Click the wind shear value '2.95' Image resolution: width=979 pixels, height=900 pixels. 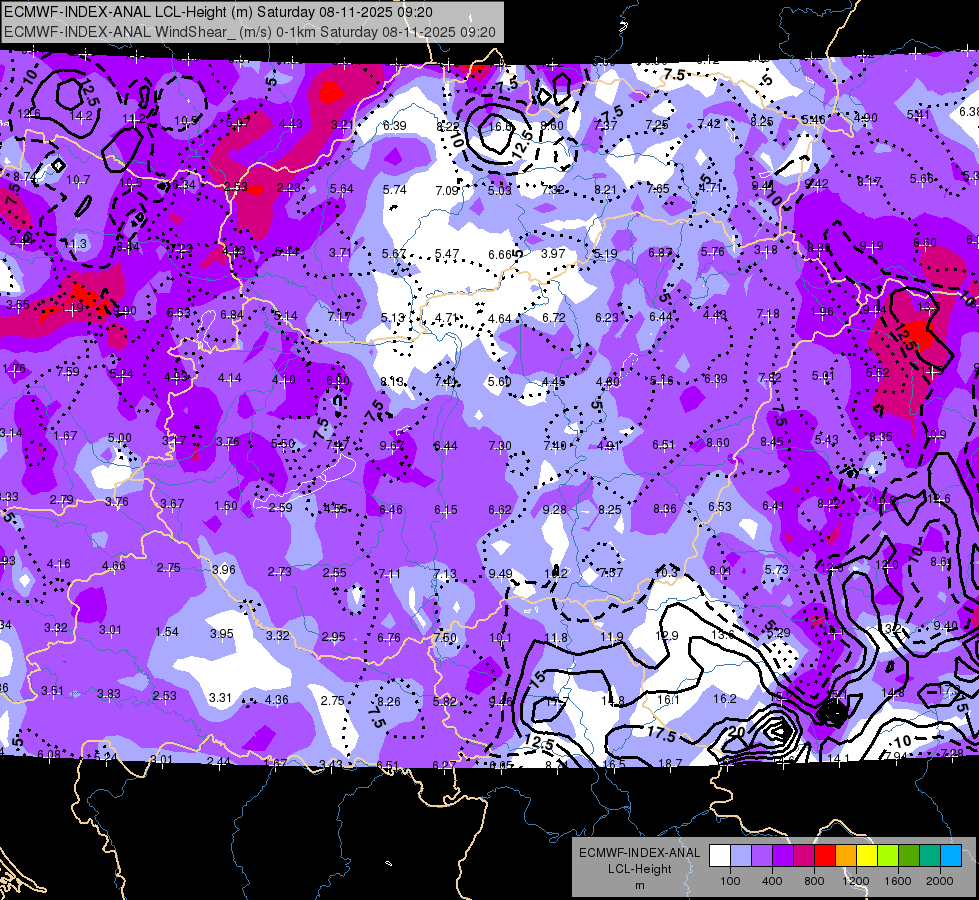[333, 637]
